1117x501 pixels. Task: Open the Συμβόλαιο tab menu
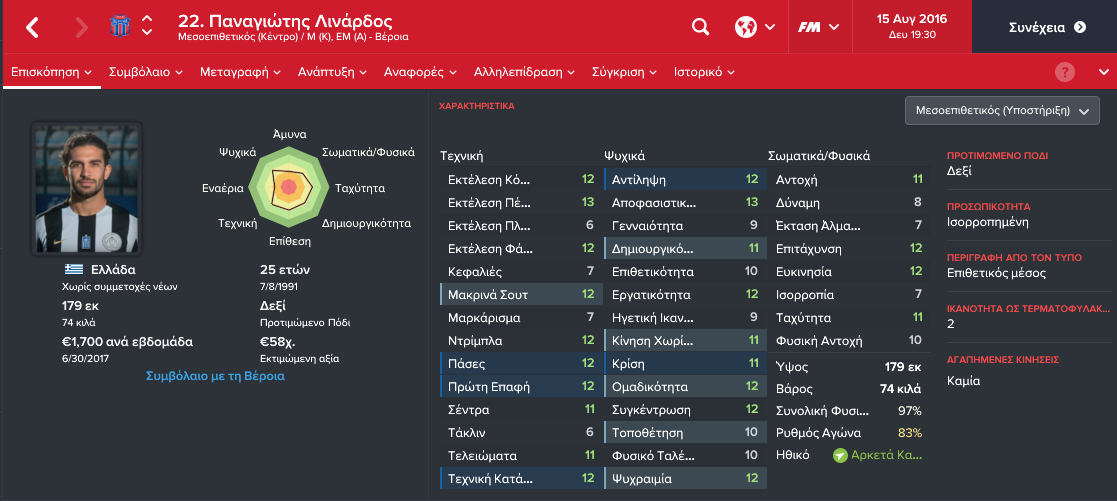tap(145, 72)
